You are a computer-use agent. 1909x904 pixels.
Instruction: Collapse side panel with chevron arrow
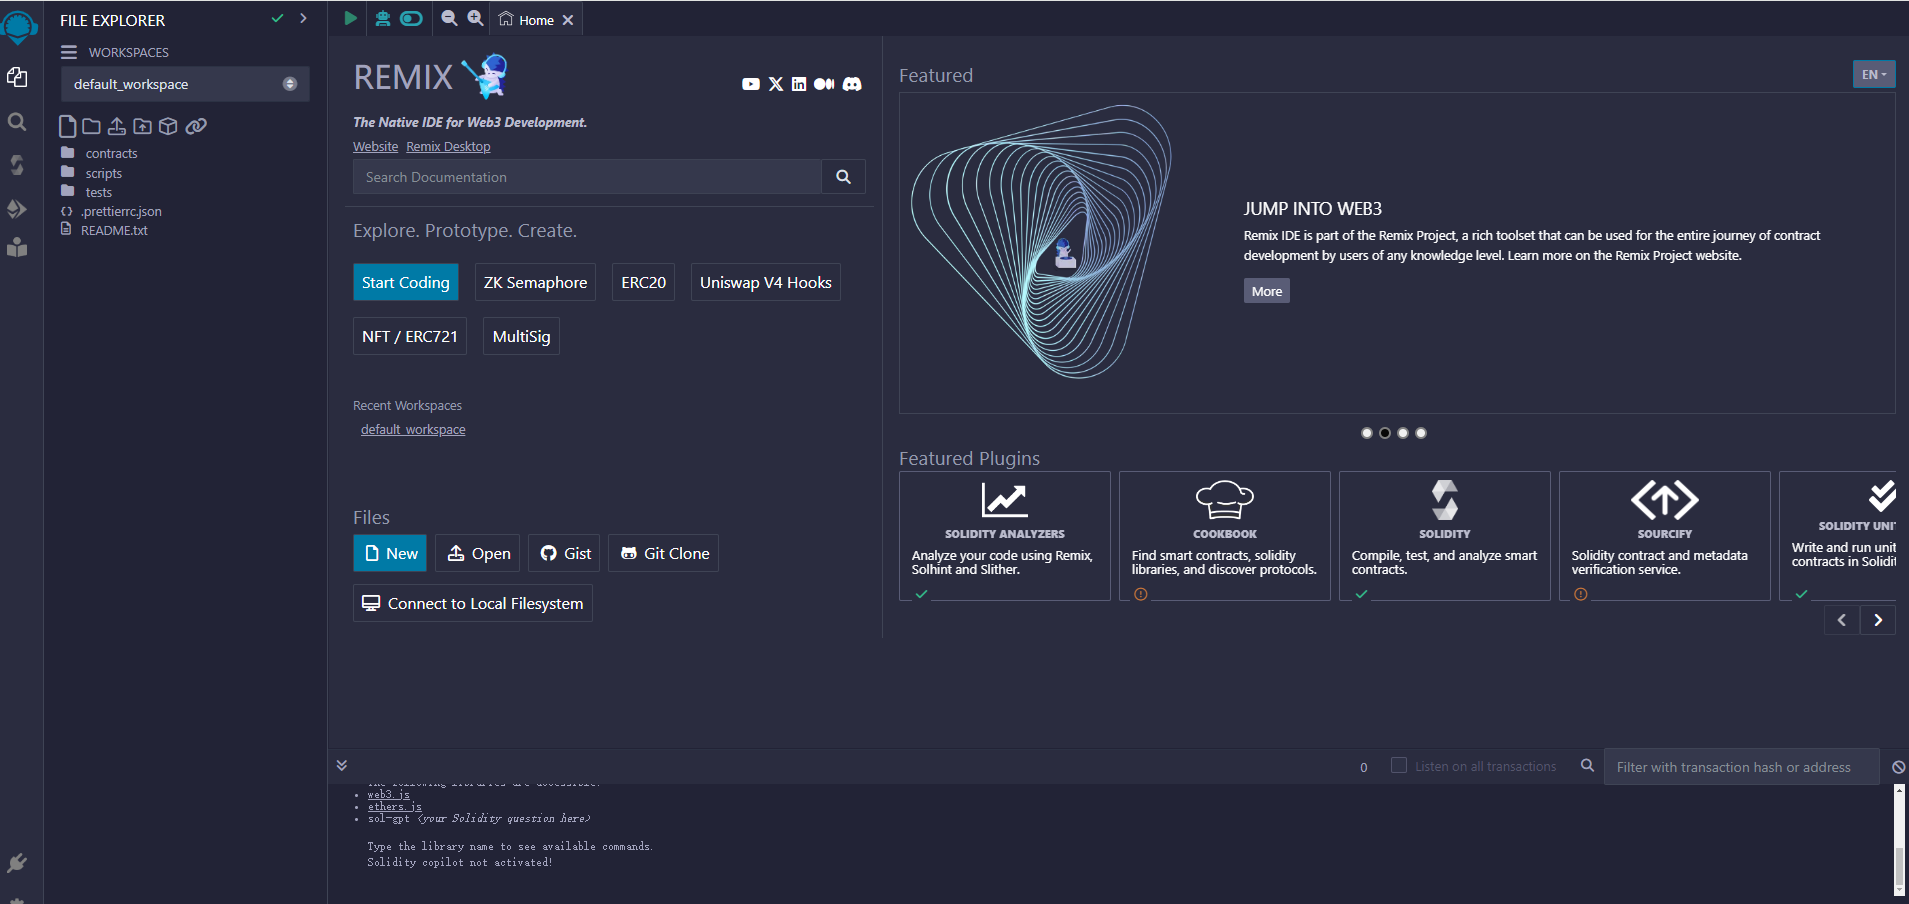pyautogui.click(x=303, y=19)
